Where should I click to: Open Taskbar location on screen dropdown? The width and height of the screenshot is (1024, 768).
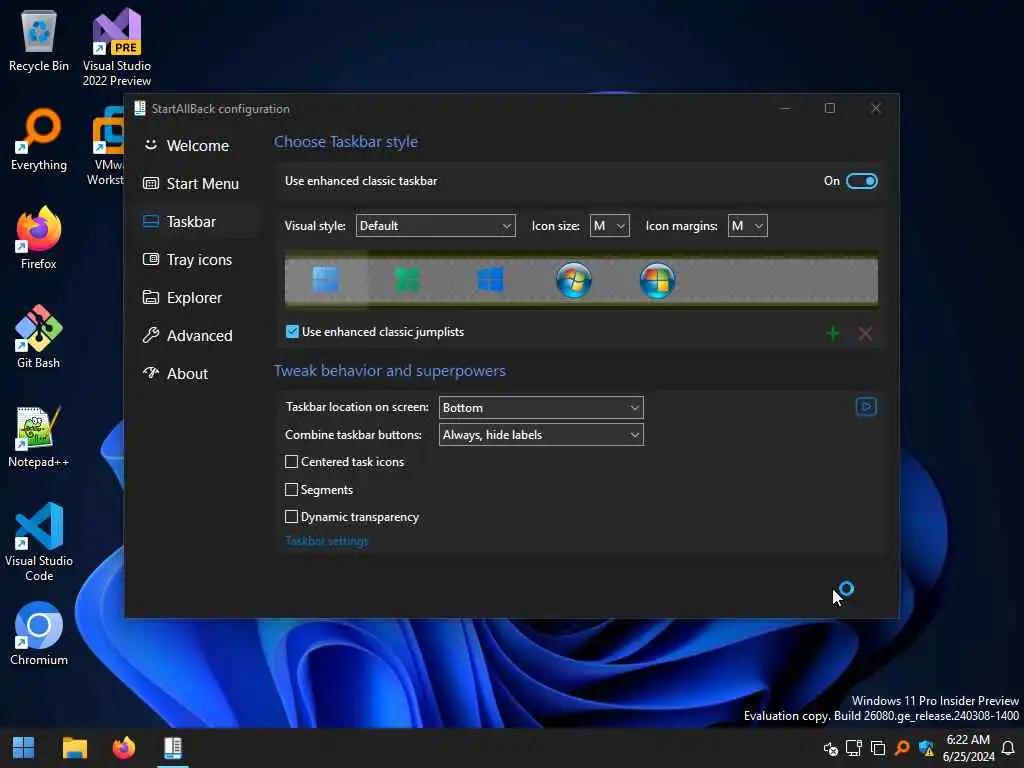(x=541, y=408)
